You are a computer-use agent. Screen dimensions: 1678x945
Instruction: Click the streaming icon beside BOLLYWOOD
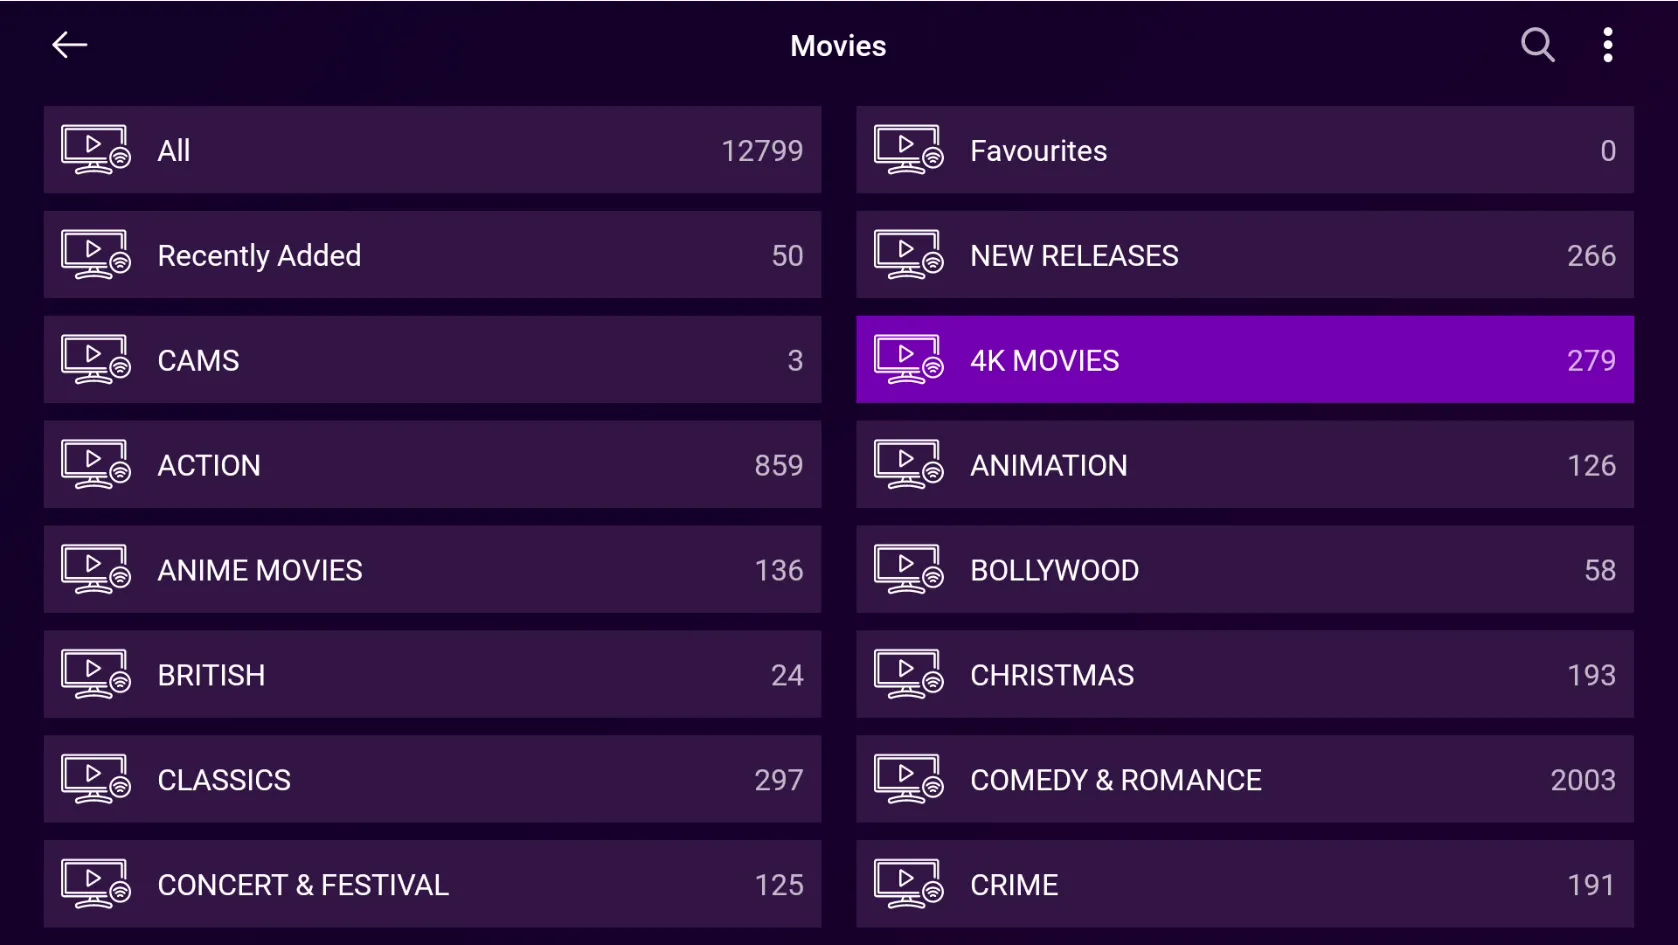coord(909,570)
